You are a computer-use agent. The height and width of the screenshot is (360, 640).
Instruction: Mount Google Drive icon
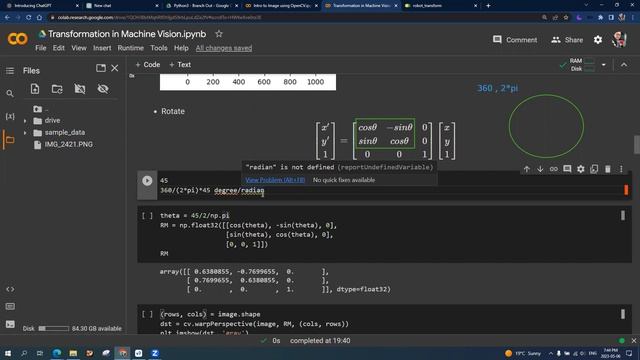coord(80,89)
